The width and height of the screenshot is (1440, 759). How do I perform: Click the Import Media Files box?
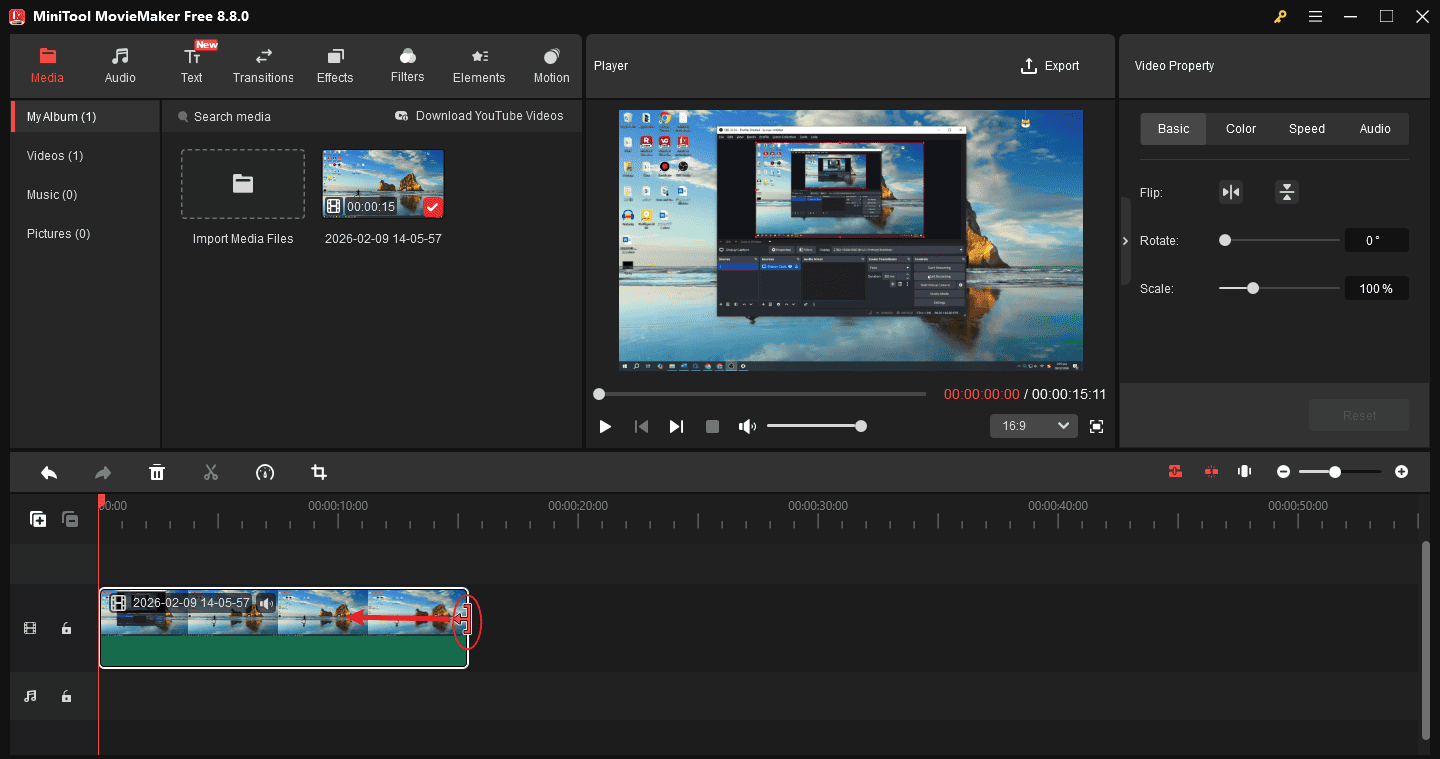[243, 184]
